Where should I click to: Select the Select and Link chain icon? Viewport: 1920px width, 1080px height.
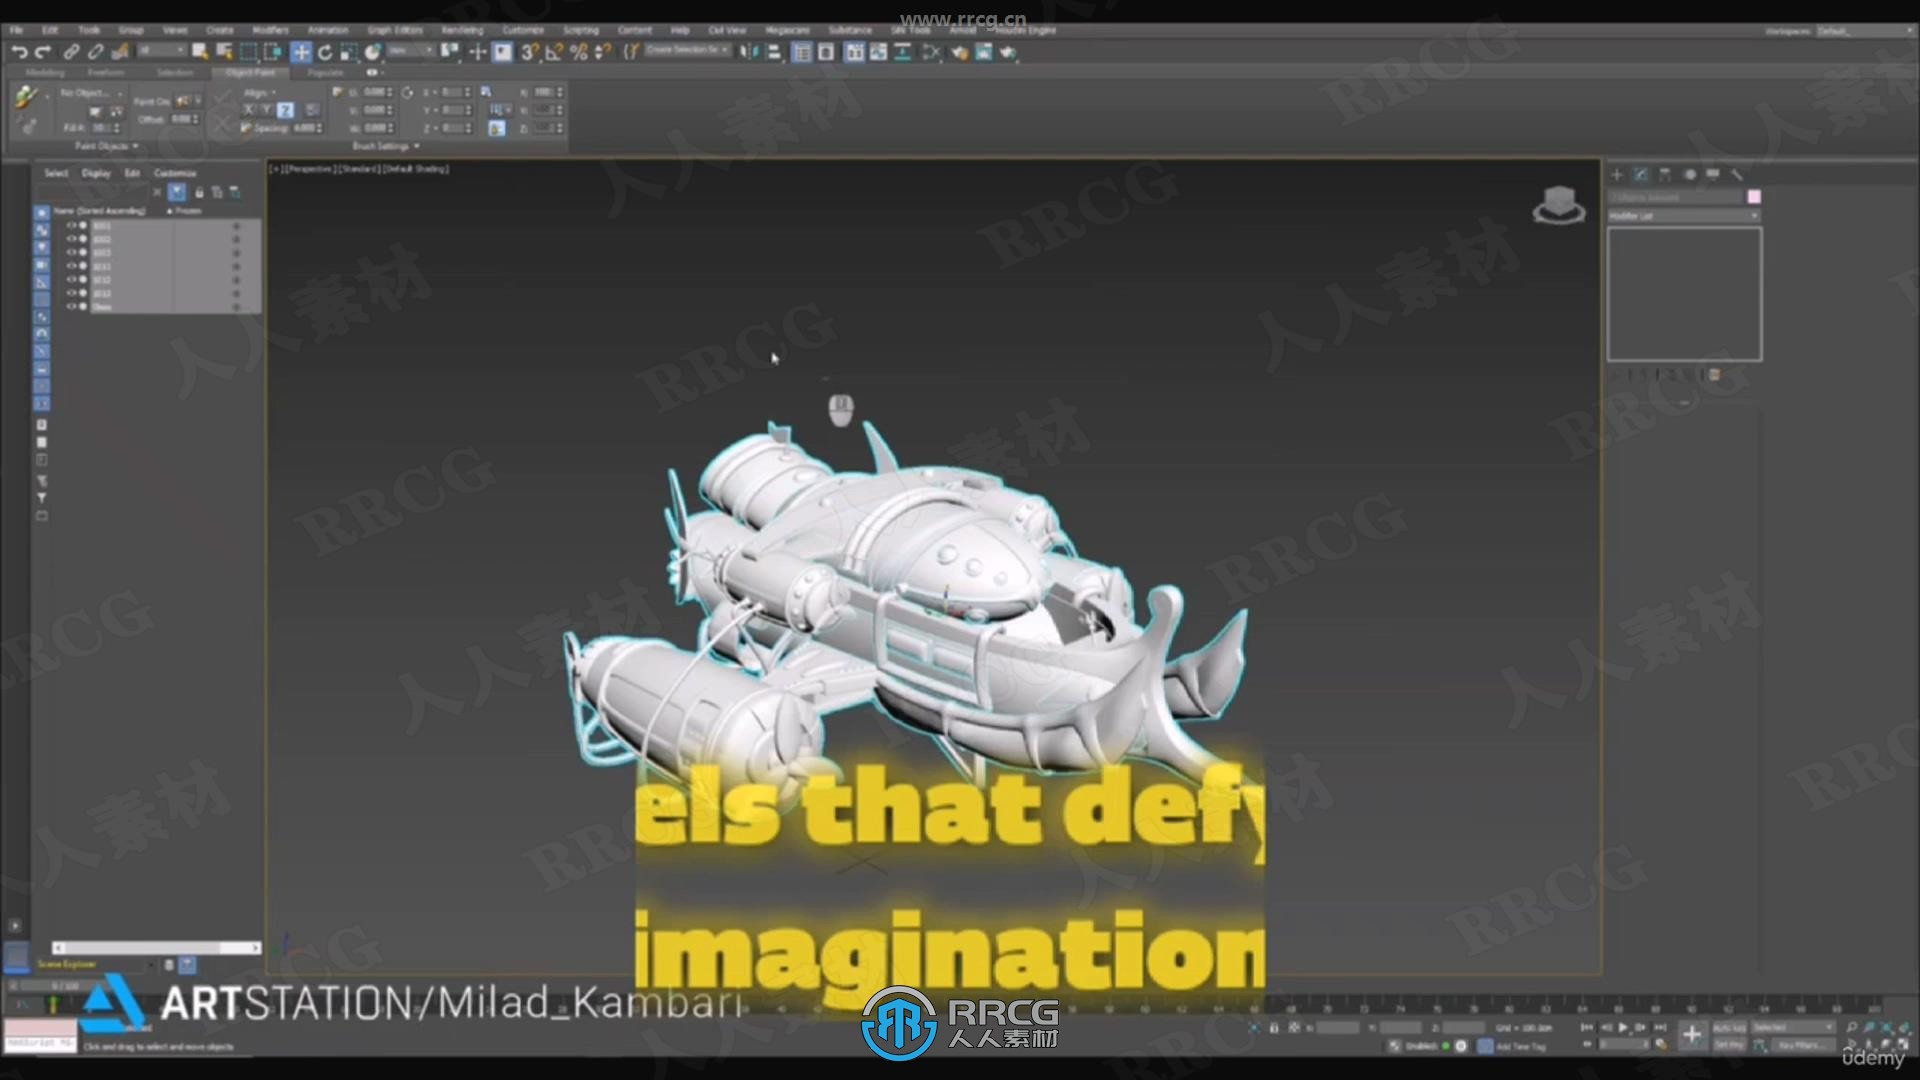click(71, 52)
